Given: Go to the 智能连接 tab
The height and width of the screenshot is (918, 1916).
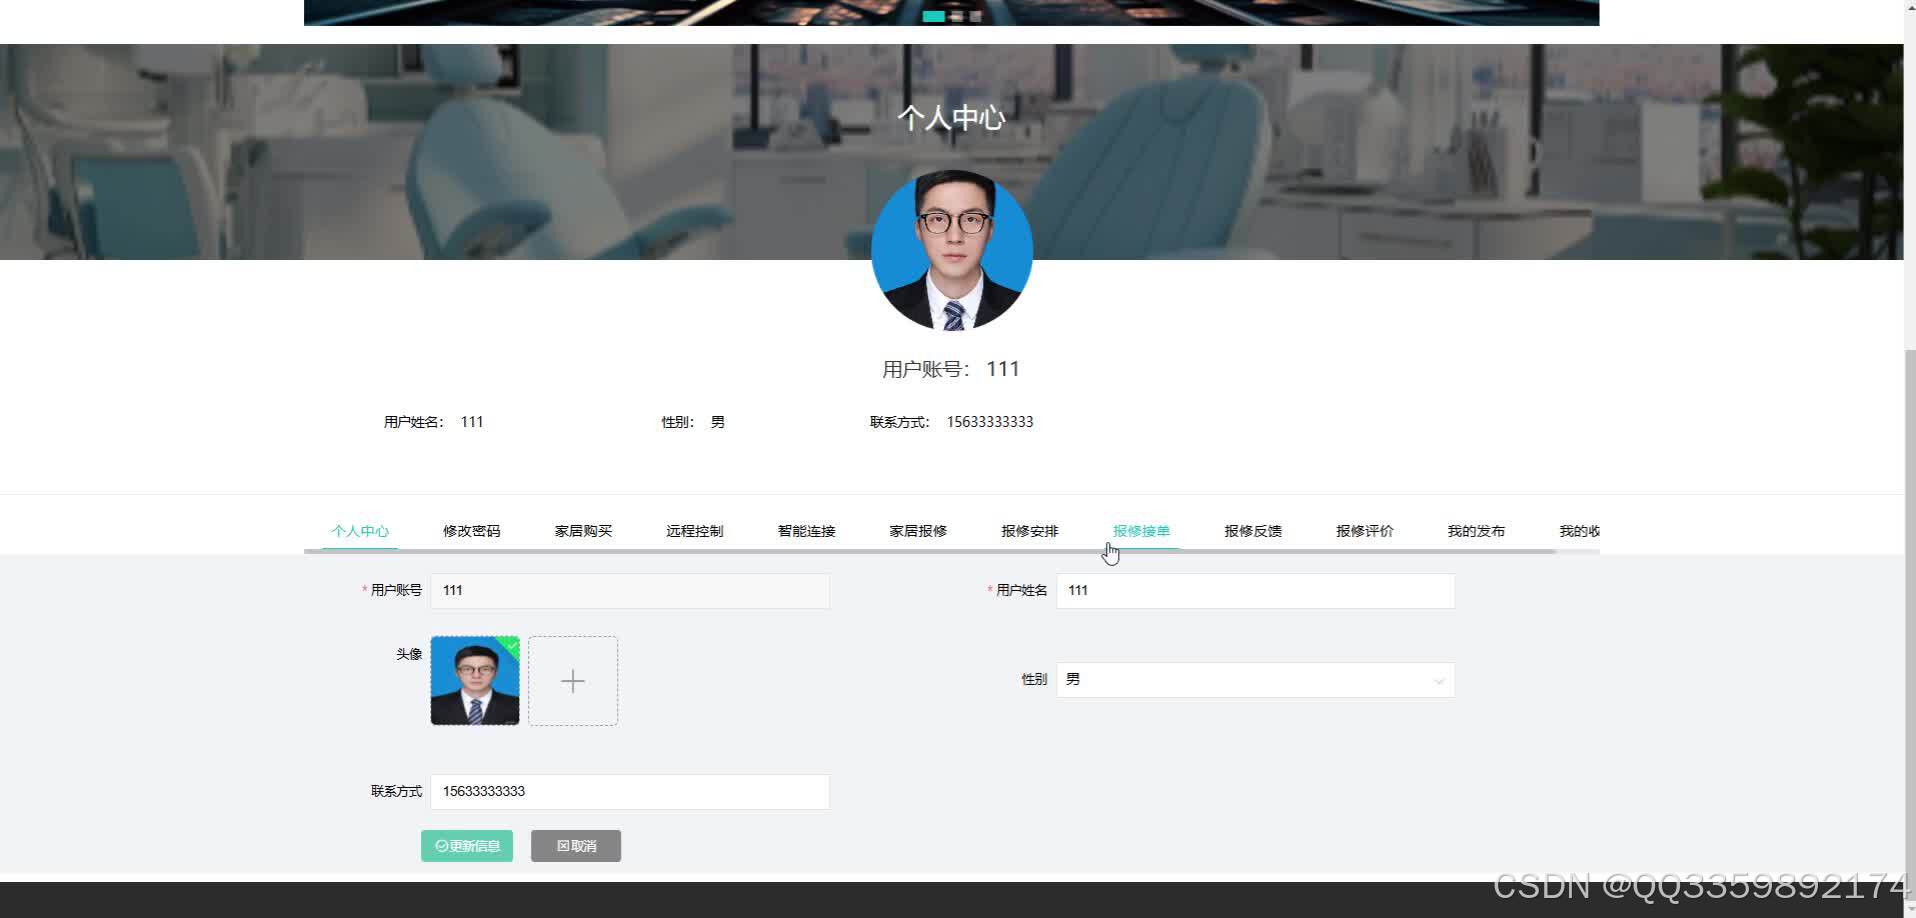Looking at the screenshot, I should (806, 531).
